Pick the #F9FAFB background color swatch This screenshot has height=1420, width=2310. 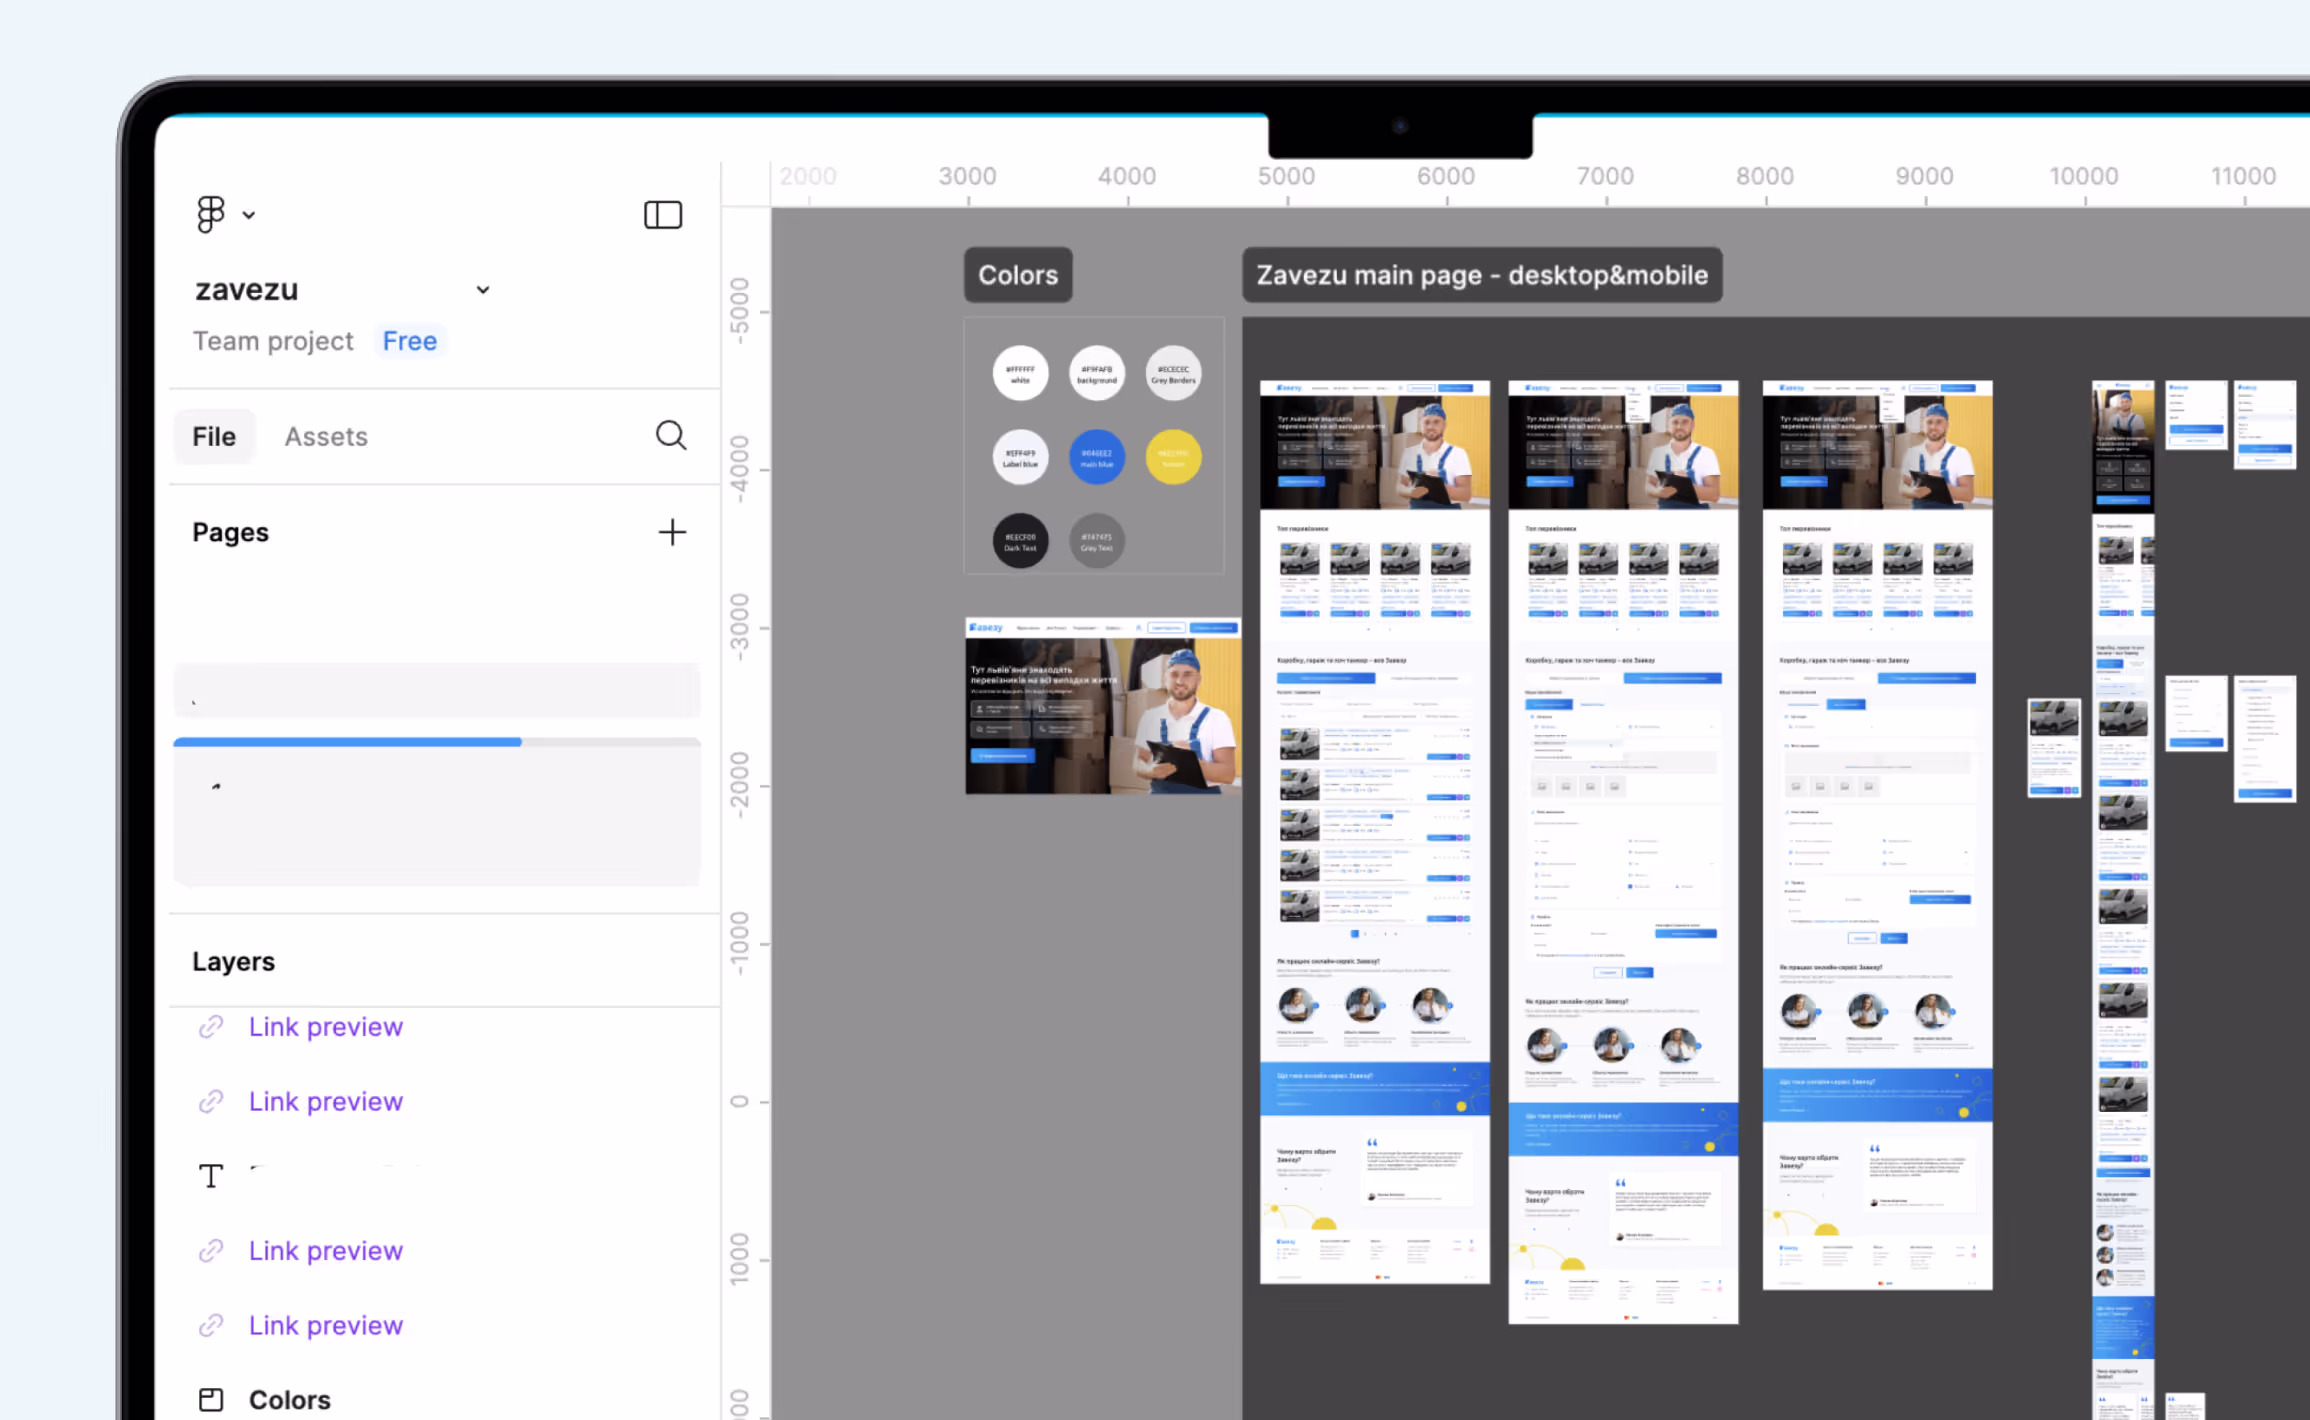coord(1097,373)
